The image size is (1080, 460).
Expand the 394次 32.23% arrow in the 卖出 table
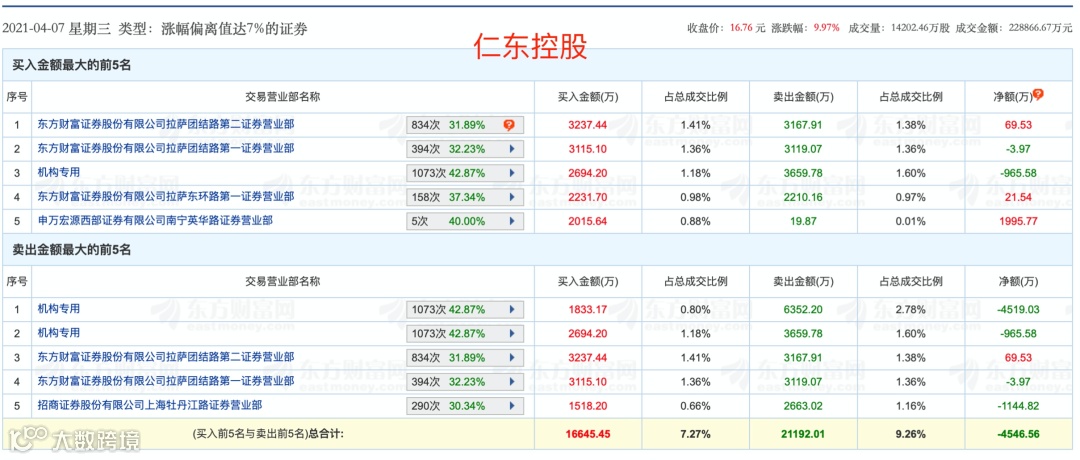512,381
